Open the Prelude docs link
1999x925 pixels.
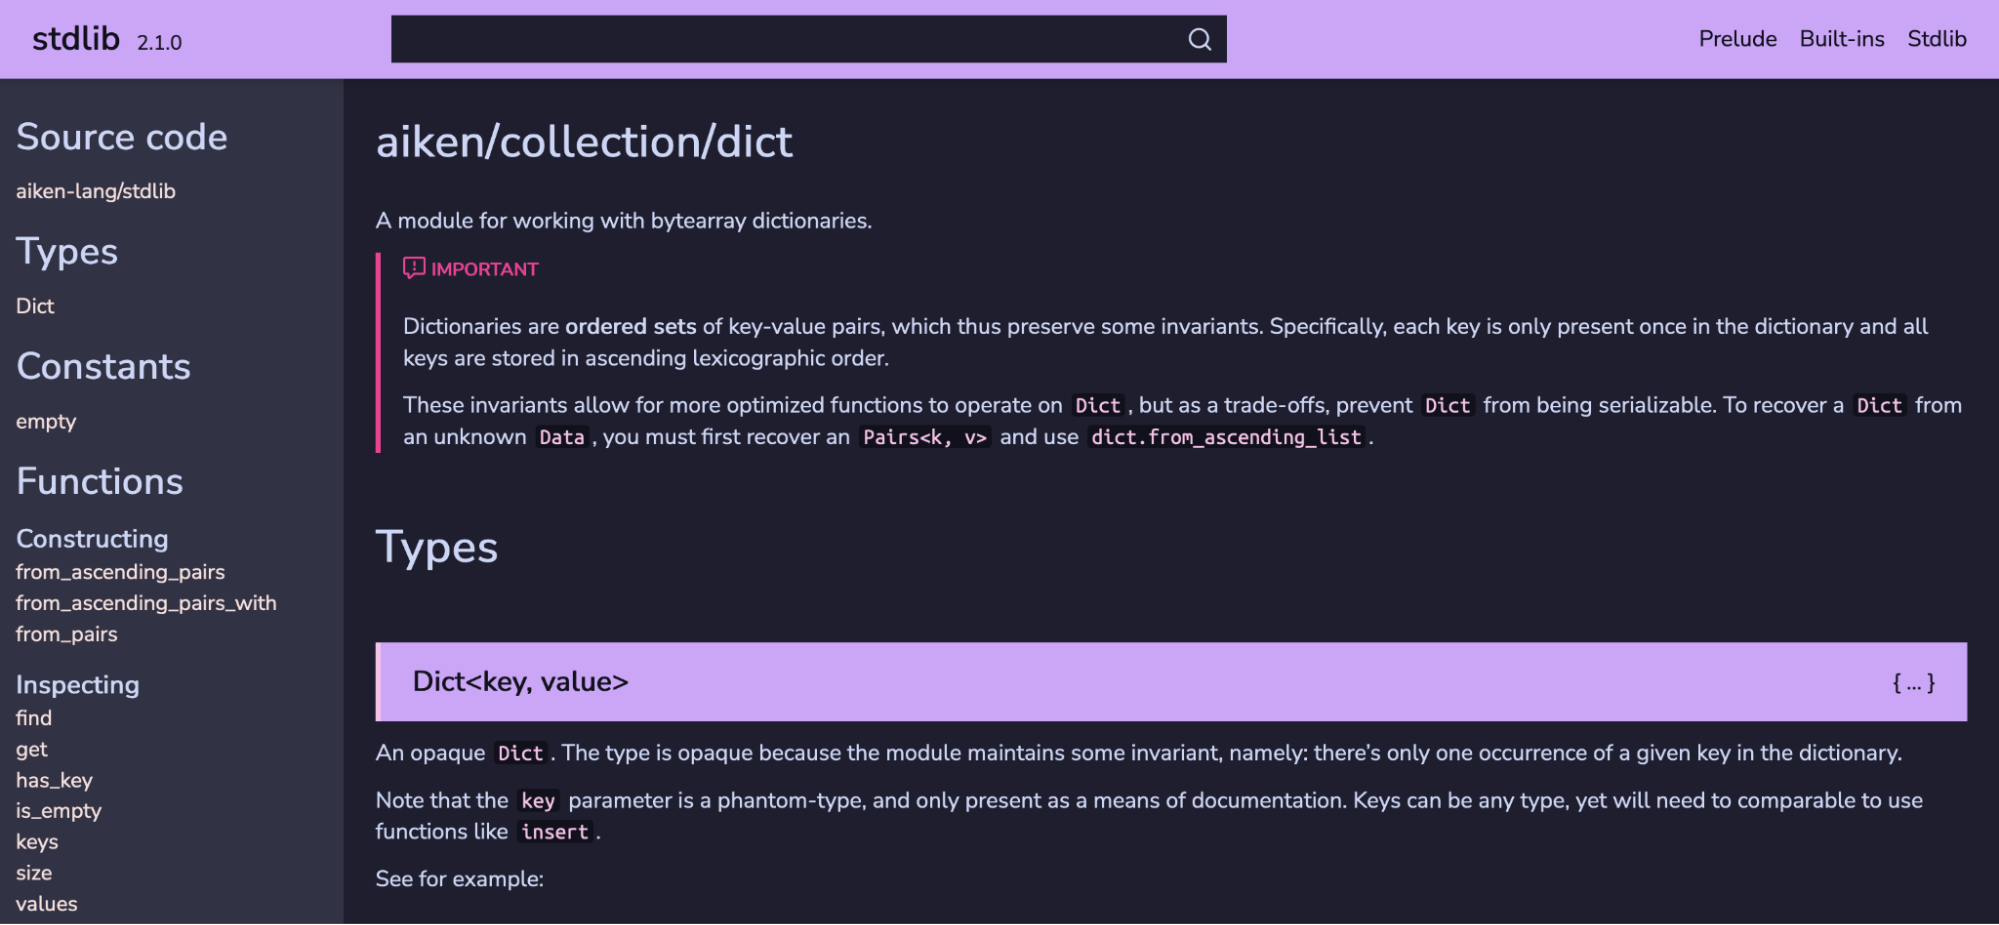coord(1737,39)
